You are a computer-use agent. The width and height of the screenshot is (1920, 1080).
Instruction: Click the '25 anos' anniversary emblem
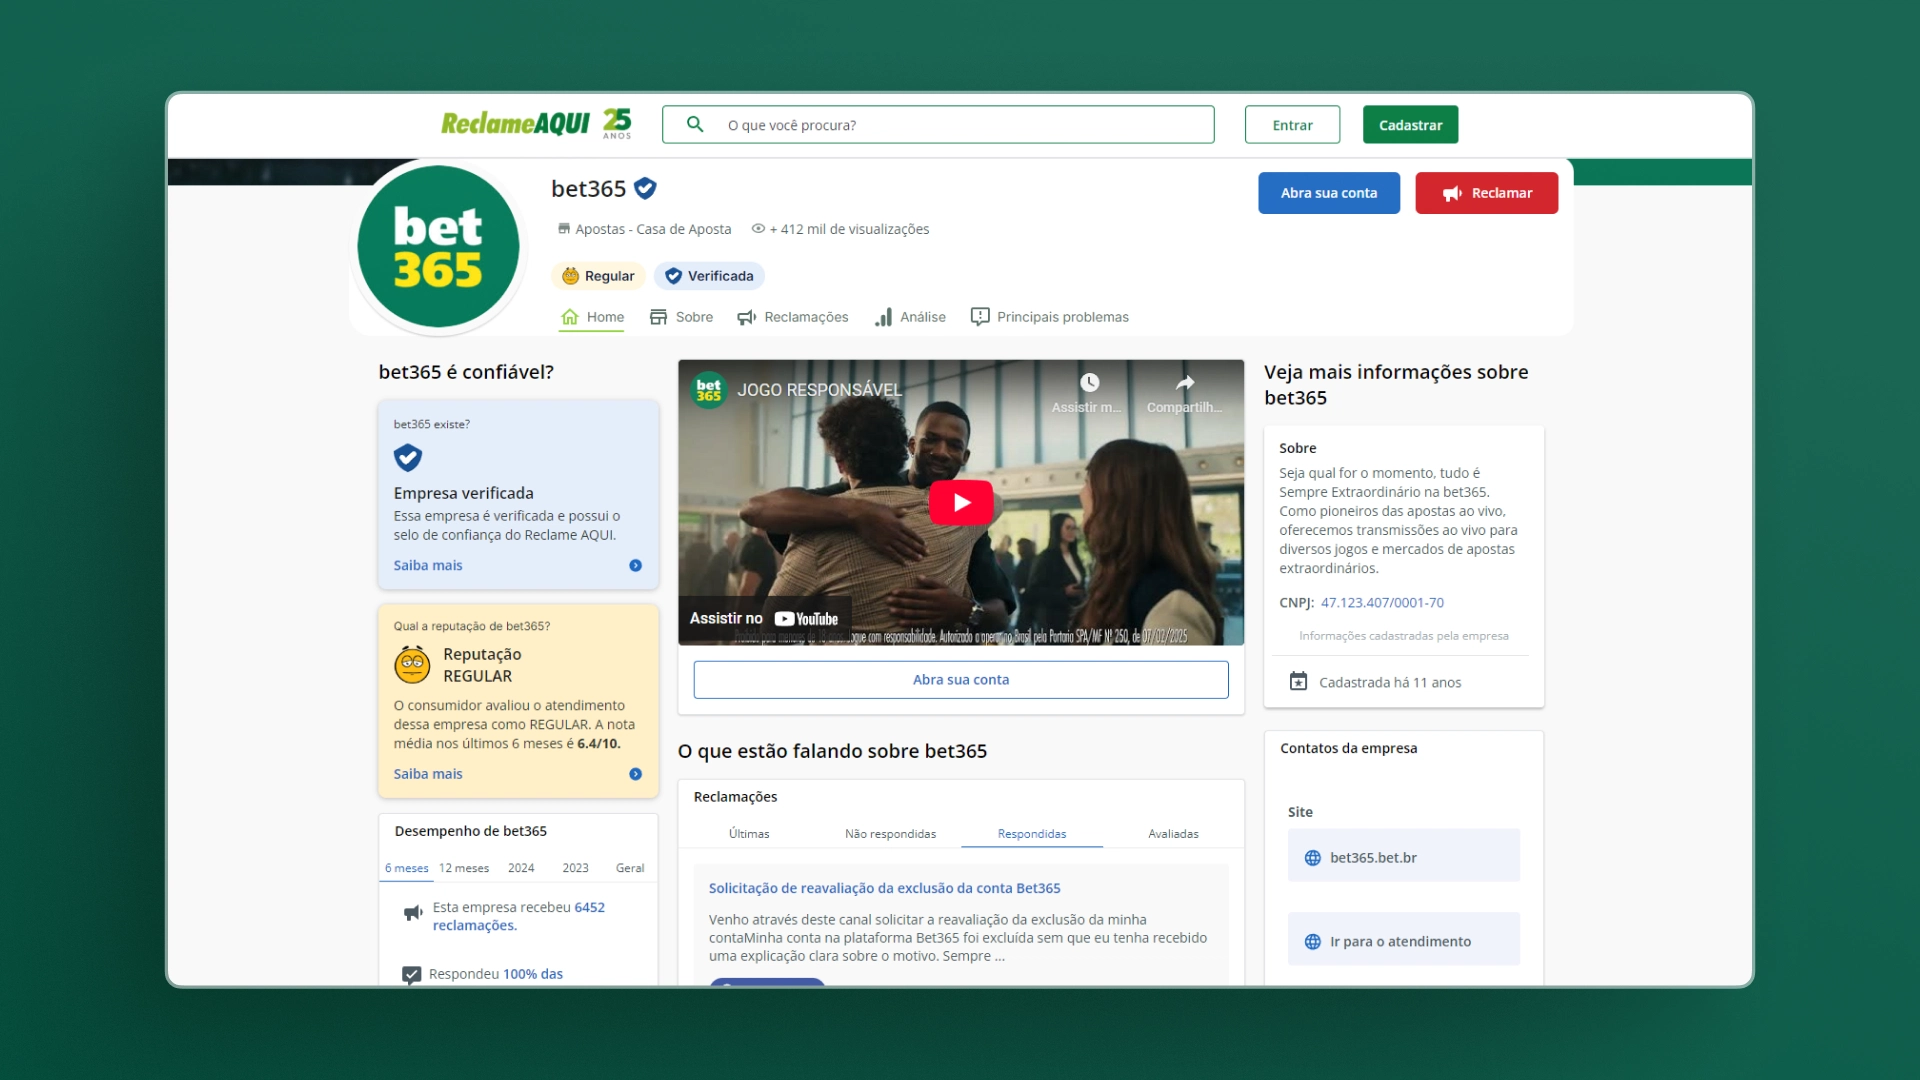tap(617, 124)
